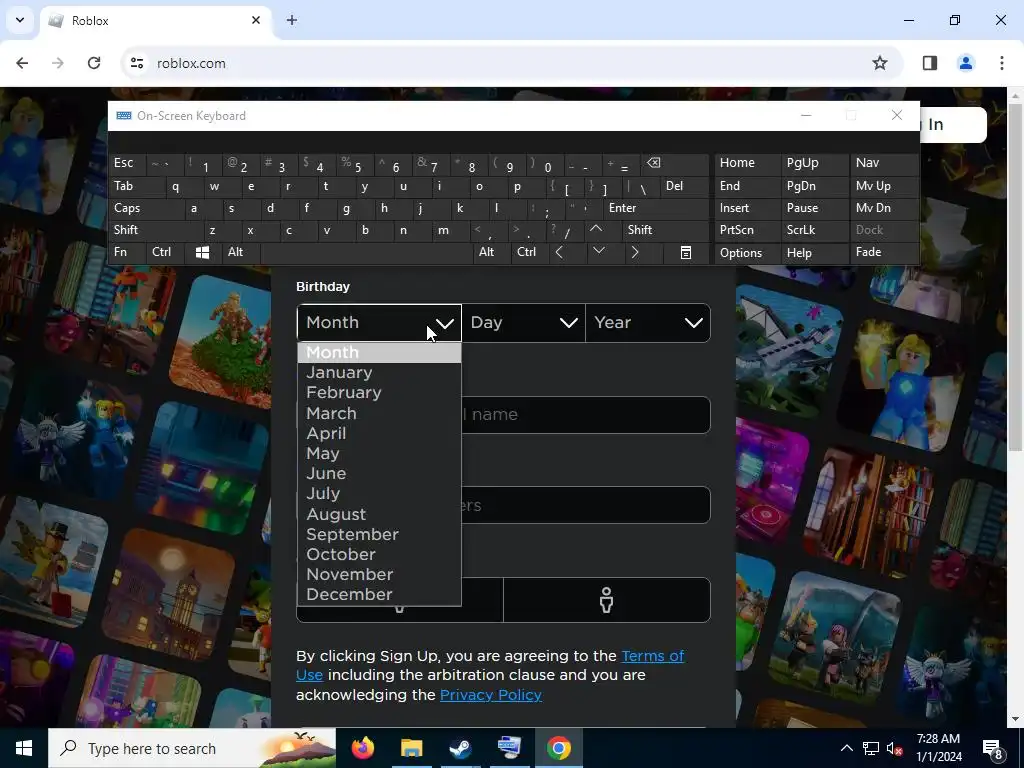Tap the right arrow key on On-Screen Keyboard
This screenshot has height=768, width=1024.
[x=635, y=253]
